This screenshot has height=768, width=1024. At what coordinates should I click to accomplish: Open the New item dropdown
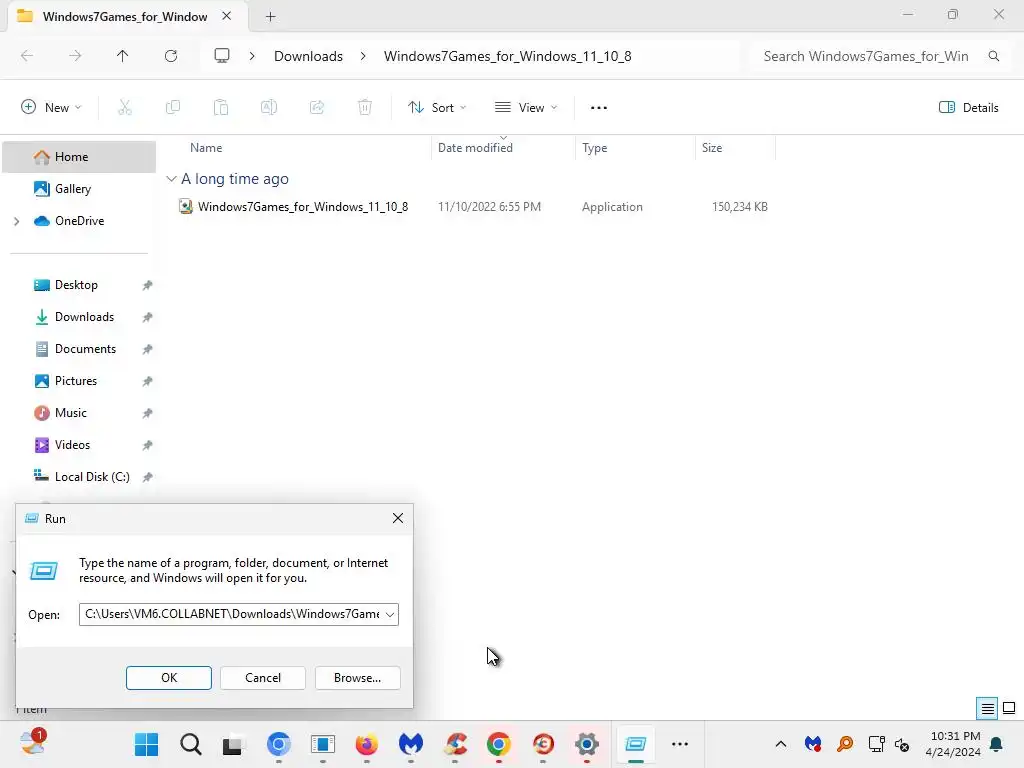coord(52,108)
